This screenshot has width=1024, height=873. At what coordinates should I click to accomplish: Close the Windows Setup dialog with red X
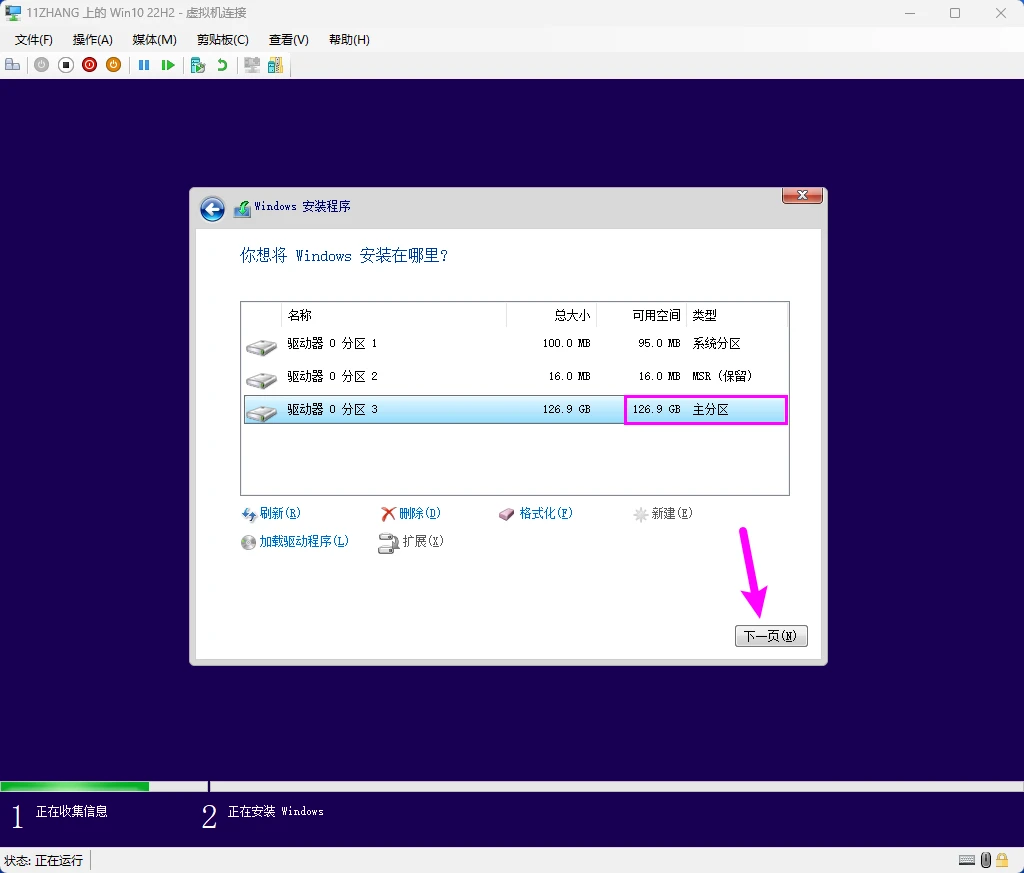[802, 195]
